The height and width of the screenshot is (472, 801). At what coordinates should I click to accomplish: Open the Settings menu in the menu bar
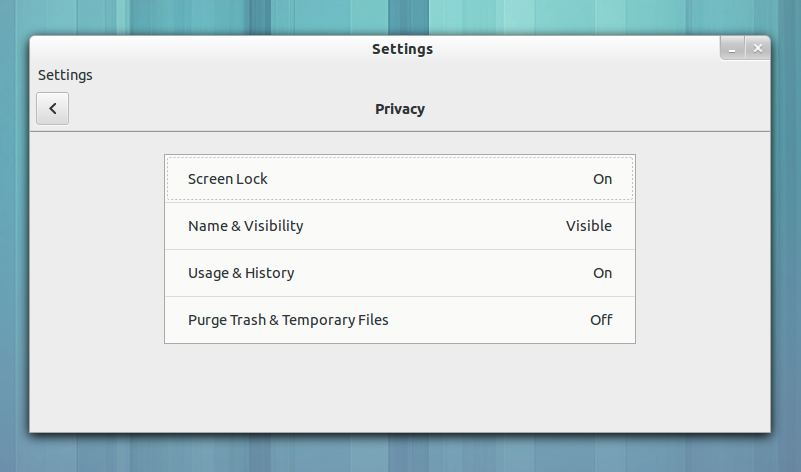pos(65,75)
